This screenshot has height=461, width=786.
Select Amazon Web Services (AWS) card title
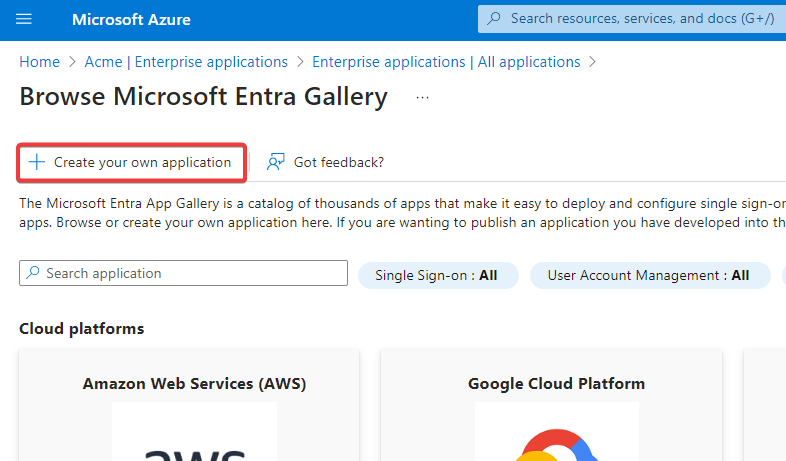coord(194,383)
